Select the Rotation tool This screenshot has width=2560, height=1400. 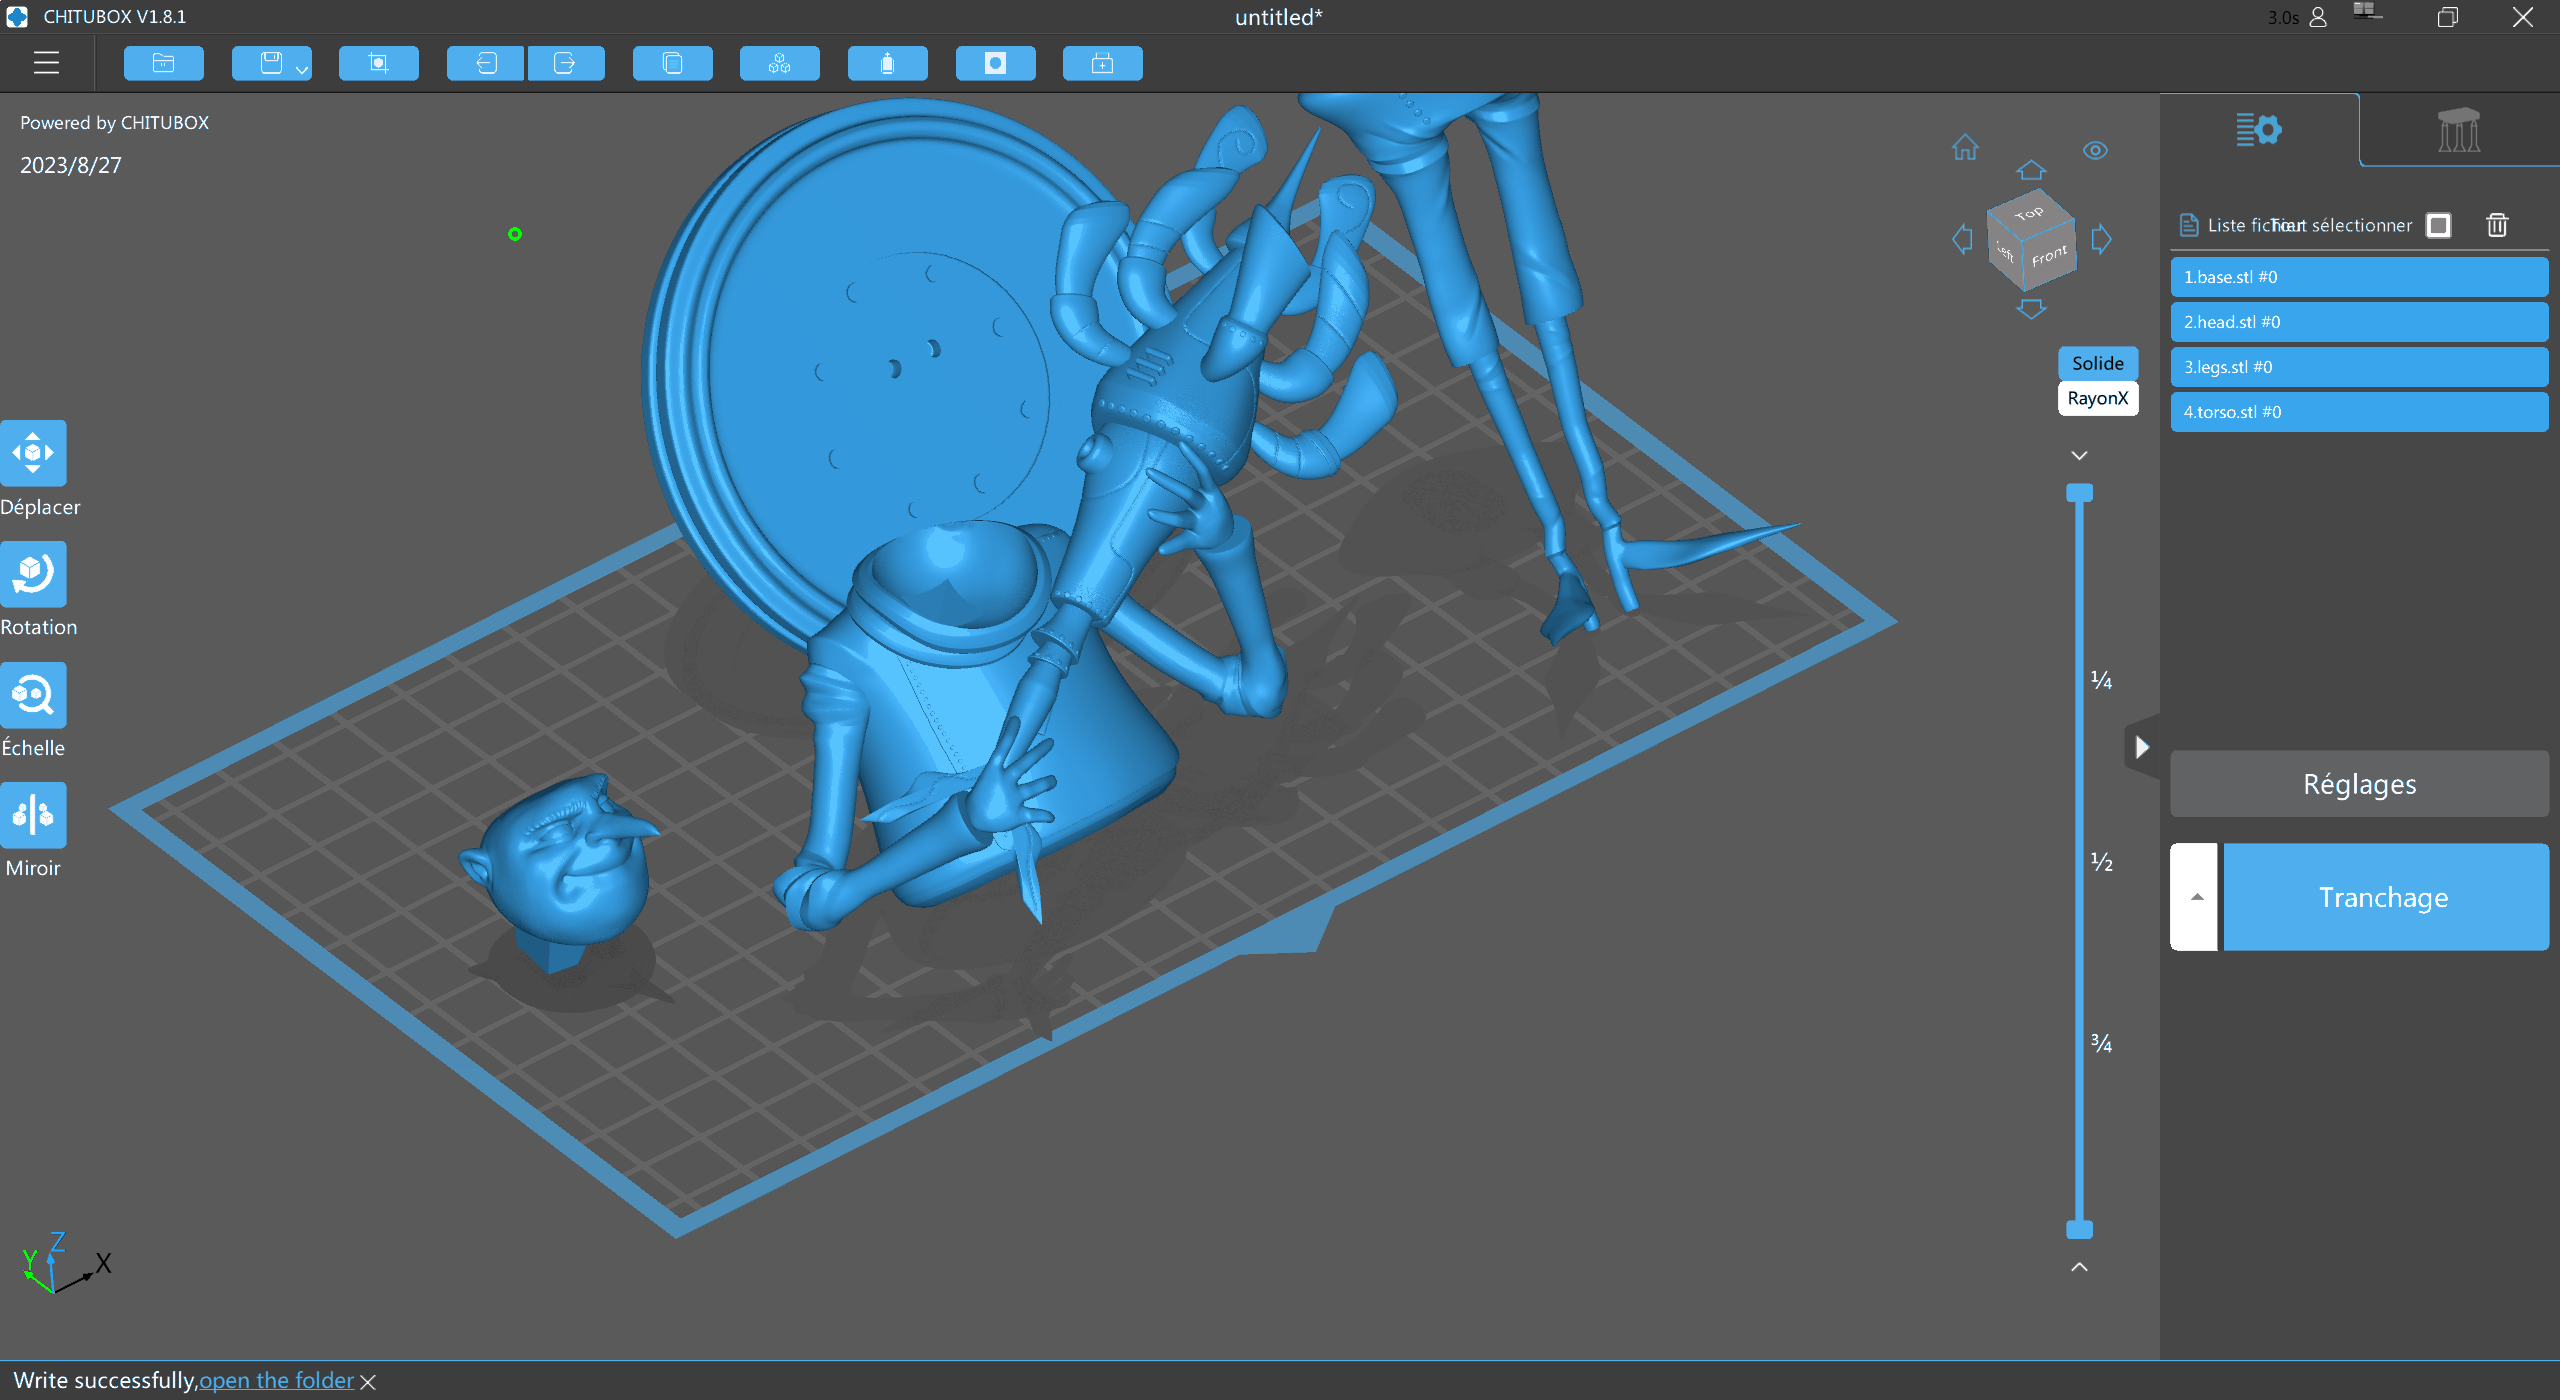click(33, 574)
